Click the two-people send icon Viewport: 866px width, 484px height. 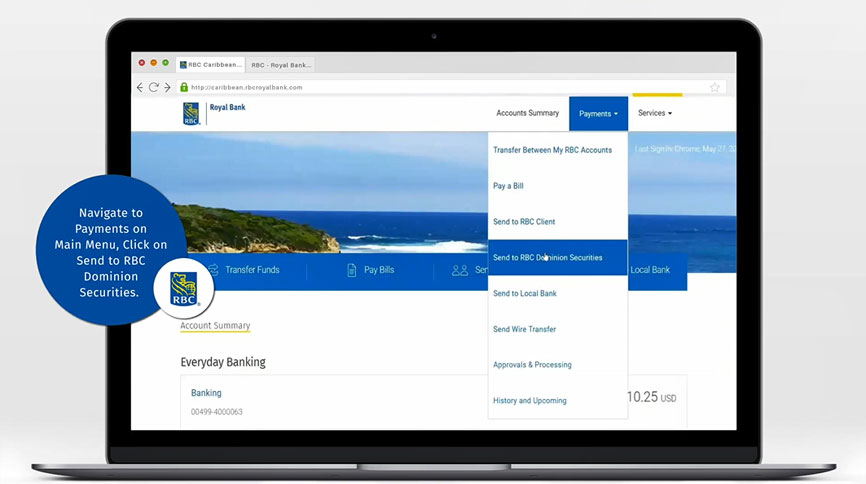460,270
